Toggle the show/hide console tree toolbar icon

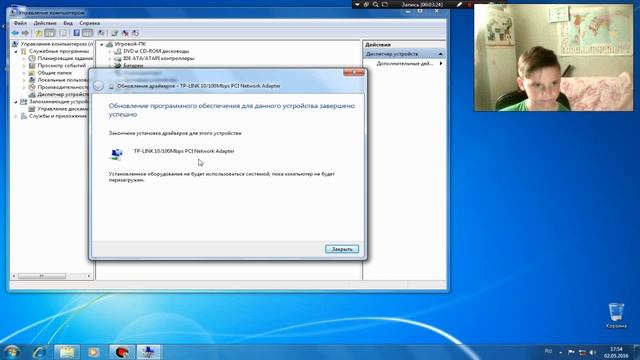click(x=50, y=33)
